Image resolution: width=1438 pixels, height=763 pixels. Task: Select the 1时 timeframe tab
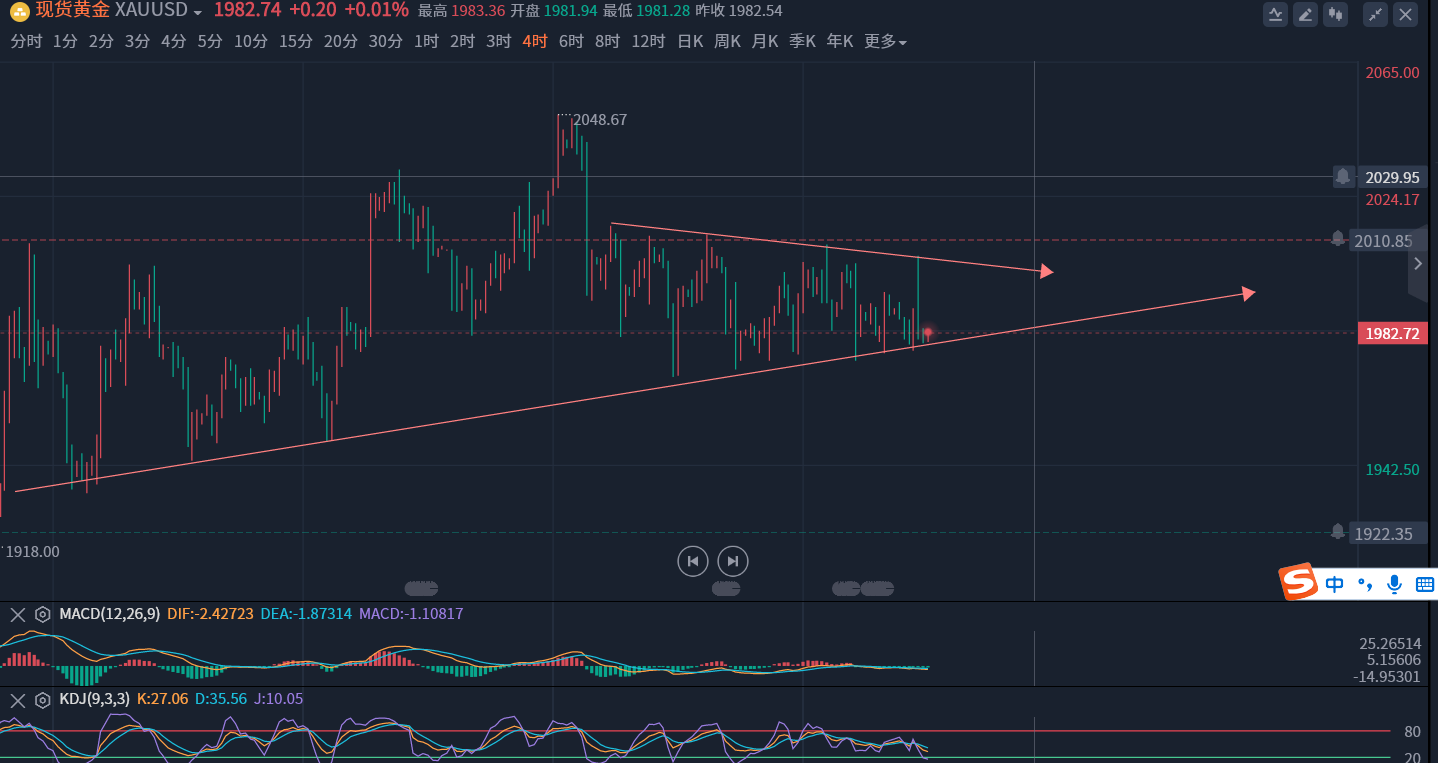pos(426,41)
